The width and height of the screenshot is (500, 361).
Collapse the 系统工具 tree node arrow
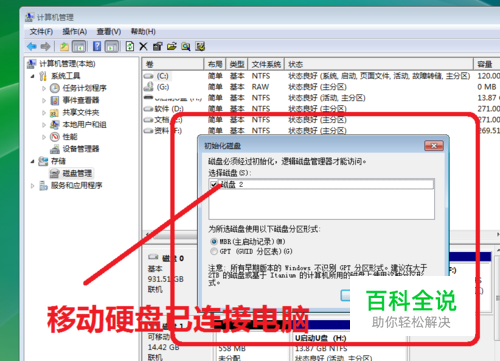[x=32, y=76]
